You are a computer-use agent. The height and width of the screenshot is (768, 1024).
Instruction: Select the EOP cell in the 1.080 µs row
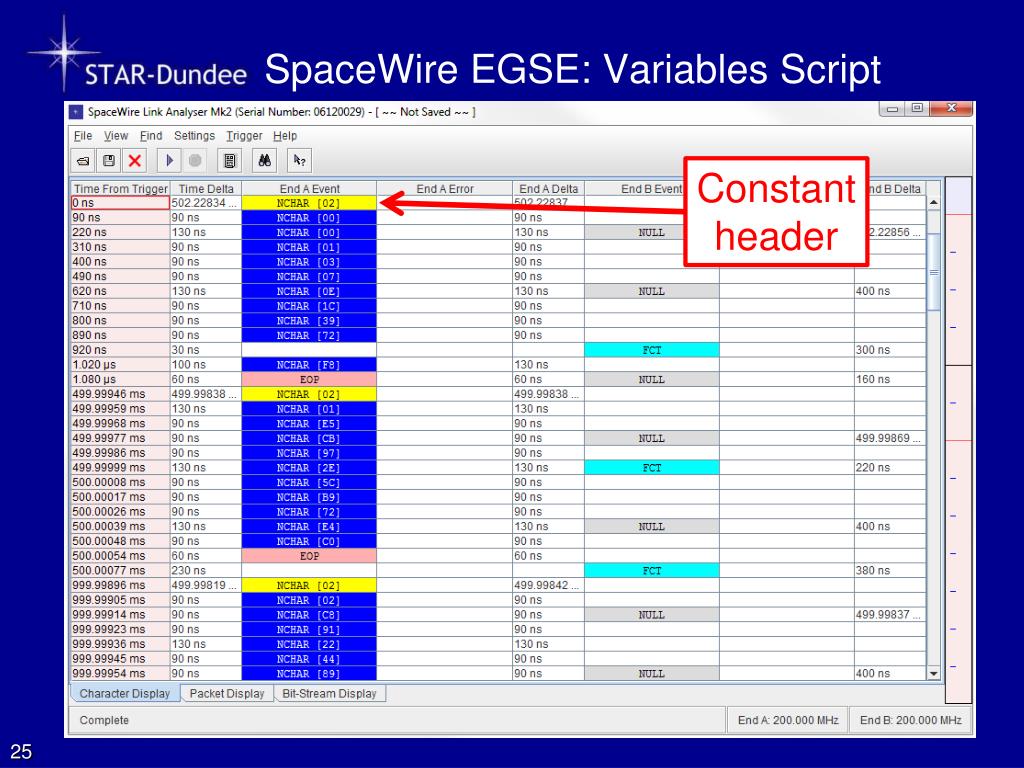(309, 379)
